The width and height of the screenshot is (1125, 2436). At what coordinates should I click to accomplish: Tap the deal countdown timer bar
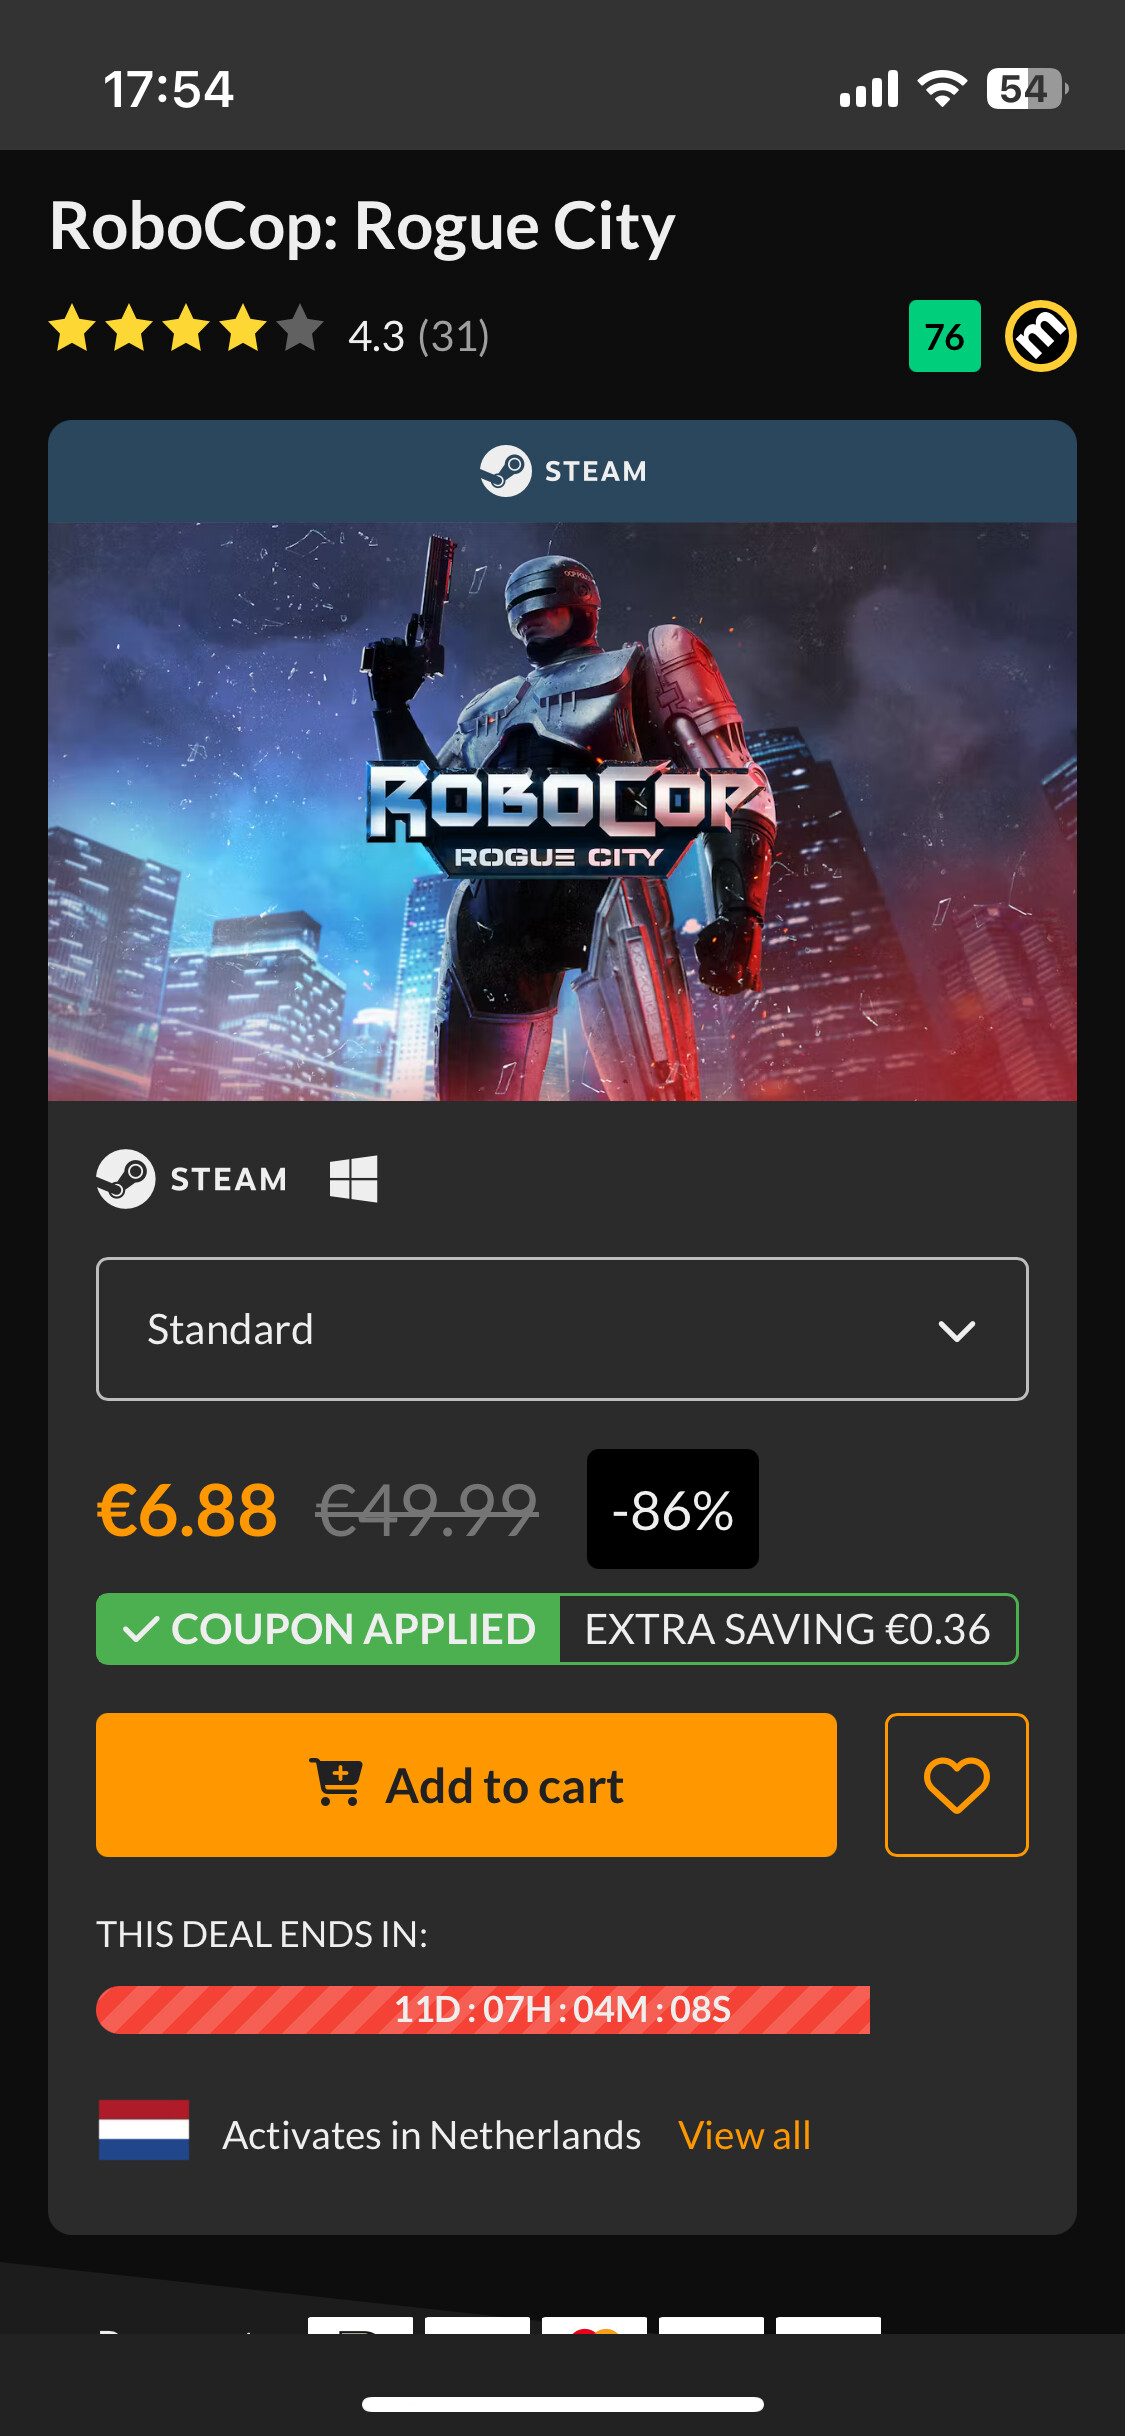coord(483,2010)
